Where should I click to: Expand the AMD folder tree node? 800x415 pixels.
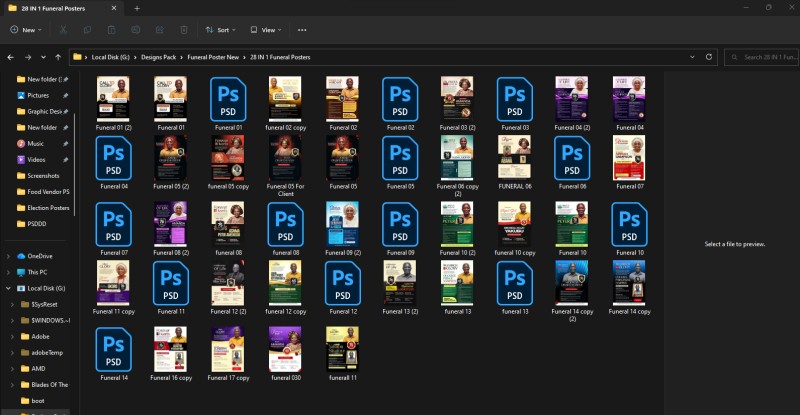(13, 369)
